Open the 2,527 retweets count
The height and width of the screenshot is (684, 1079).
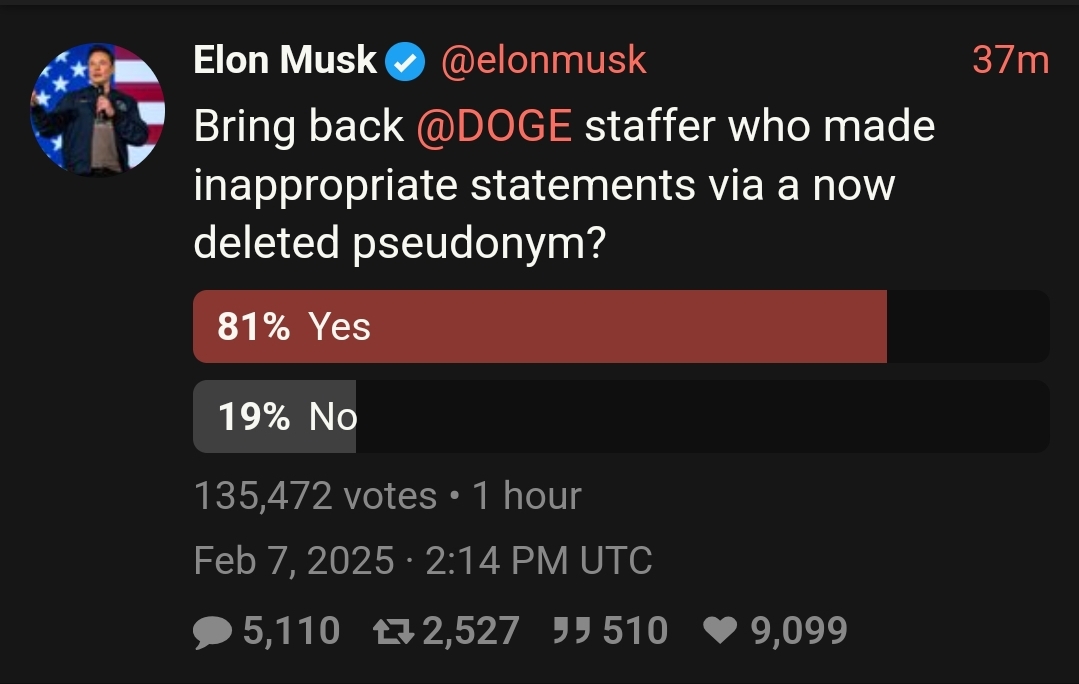[470, 631]
